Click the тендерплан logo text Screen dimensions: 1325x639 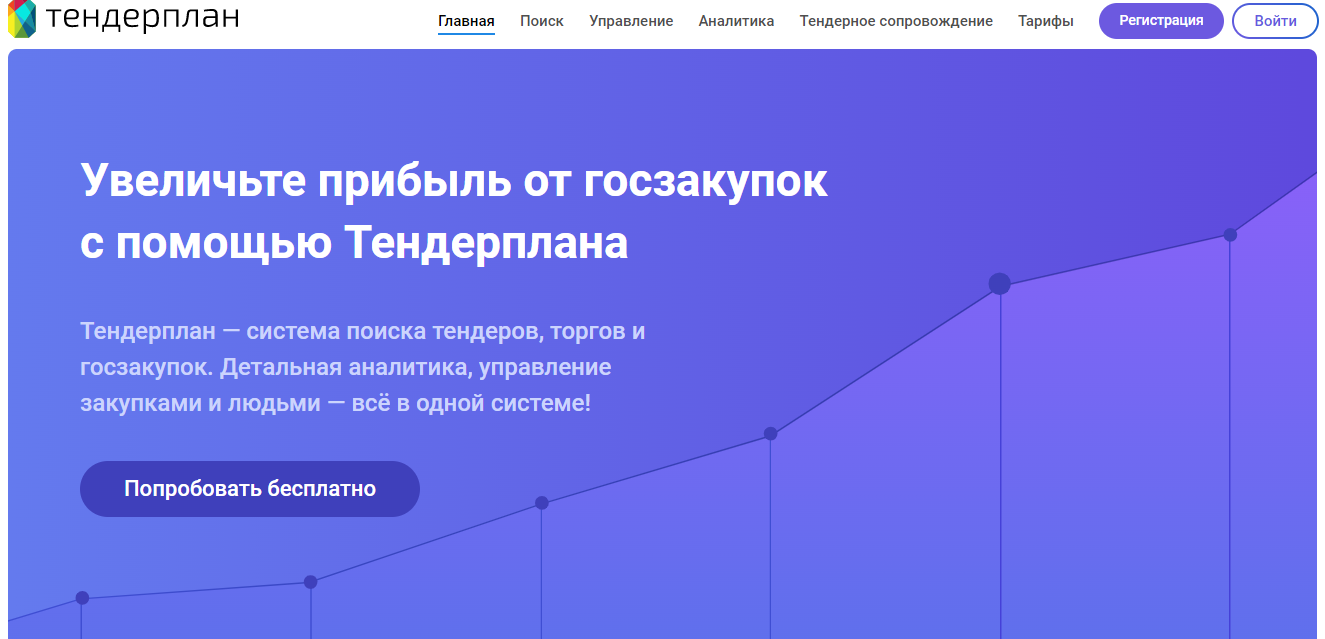(142, 18)
